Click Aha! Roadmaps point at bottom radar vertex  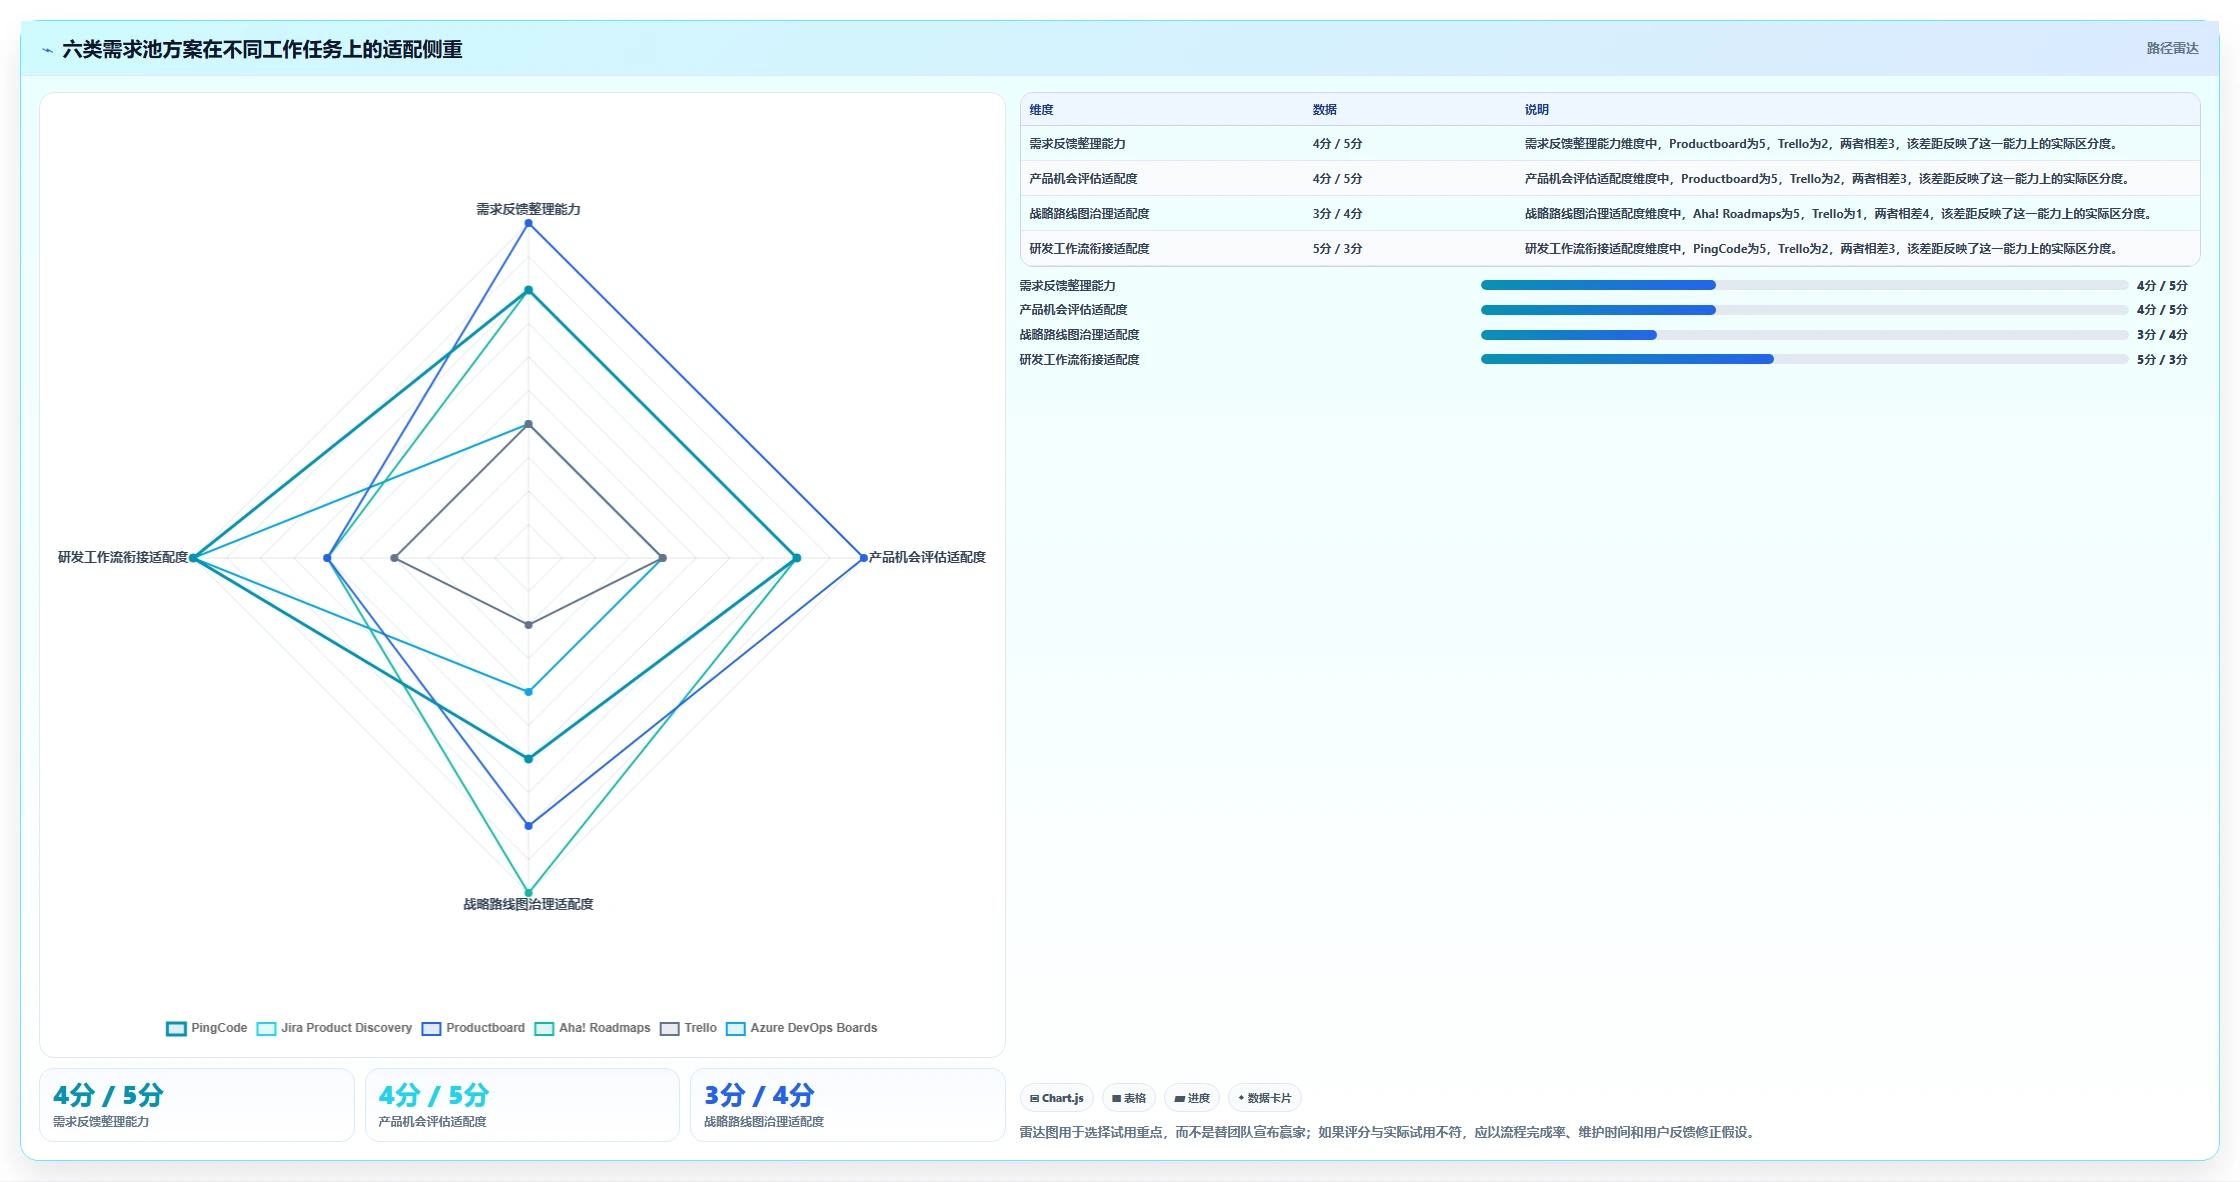(x=529, y=893)
